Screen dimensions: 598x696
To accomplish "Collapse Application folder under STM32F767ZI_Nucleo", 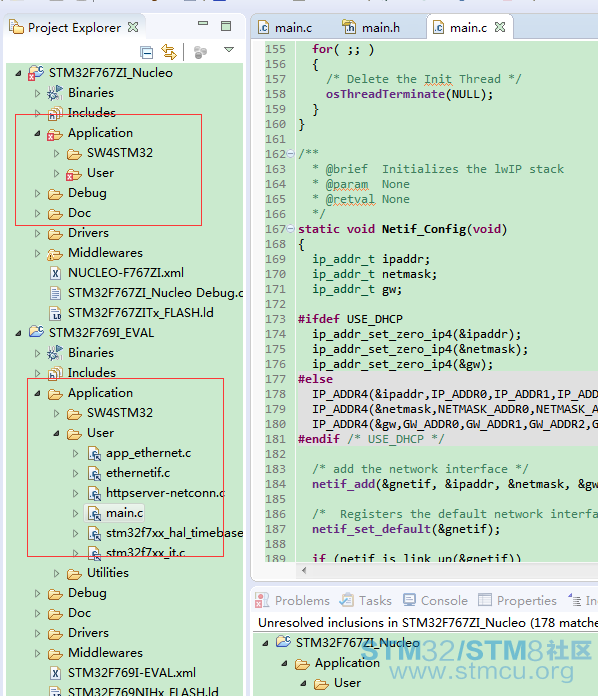I will (x=37, y=133).
